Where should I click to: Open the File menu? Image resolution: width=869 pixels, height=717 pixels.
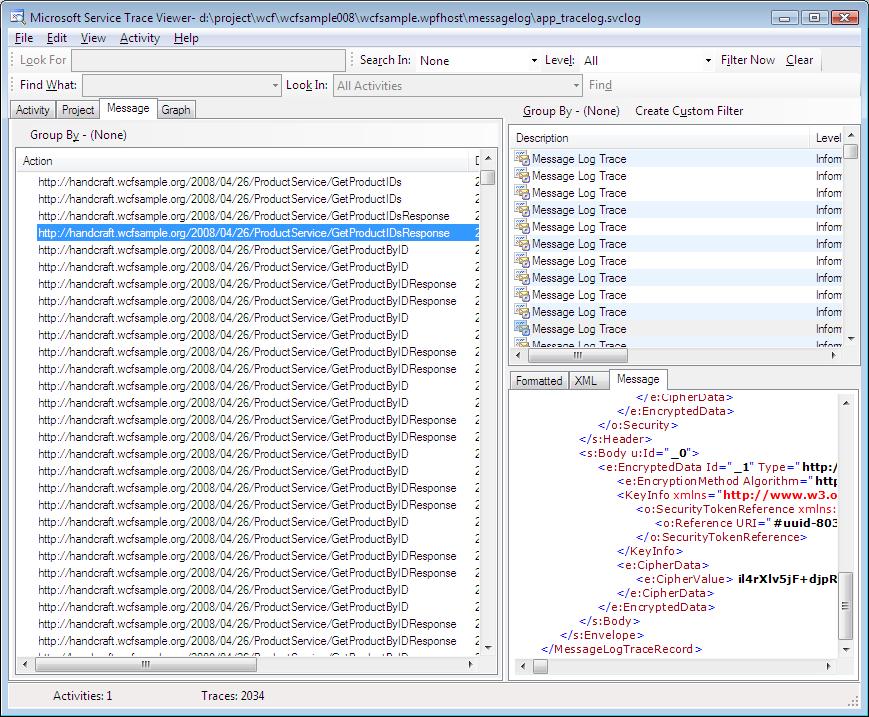tap(24, 38)
